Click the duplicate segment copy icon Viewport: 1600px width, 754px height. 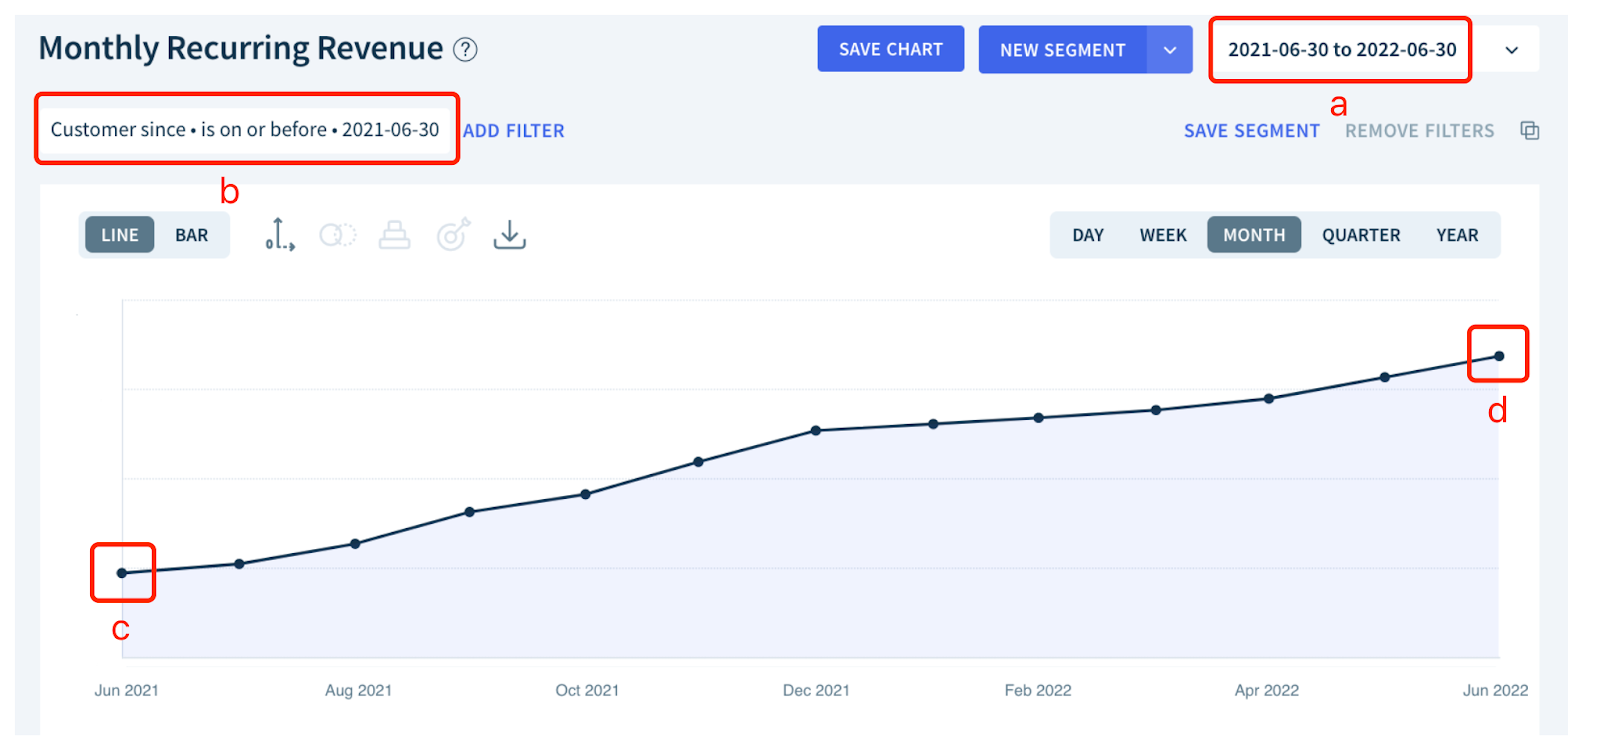point(1529,131)
